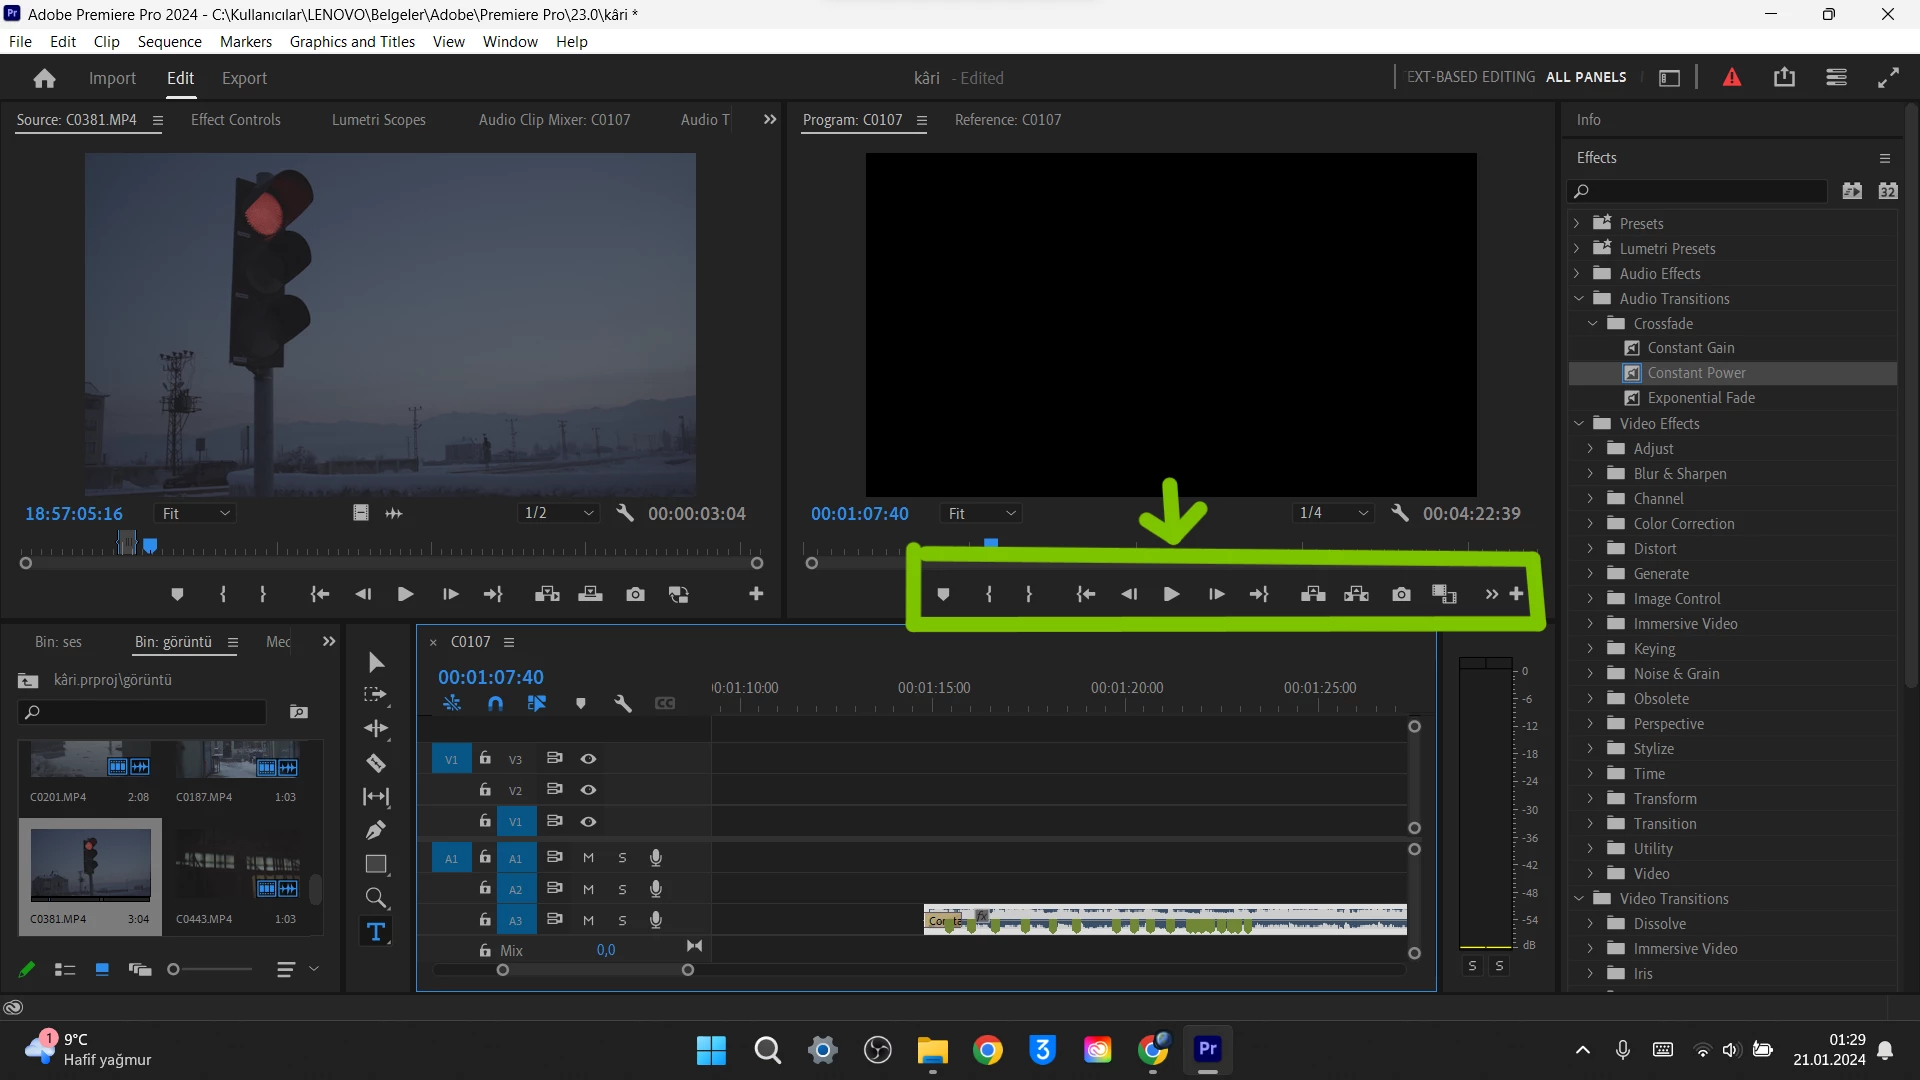This screenshot has height=1080, width=1920.
Task: Expand the Lumetri Presets folder
Action: (x=1577, y=248)
